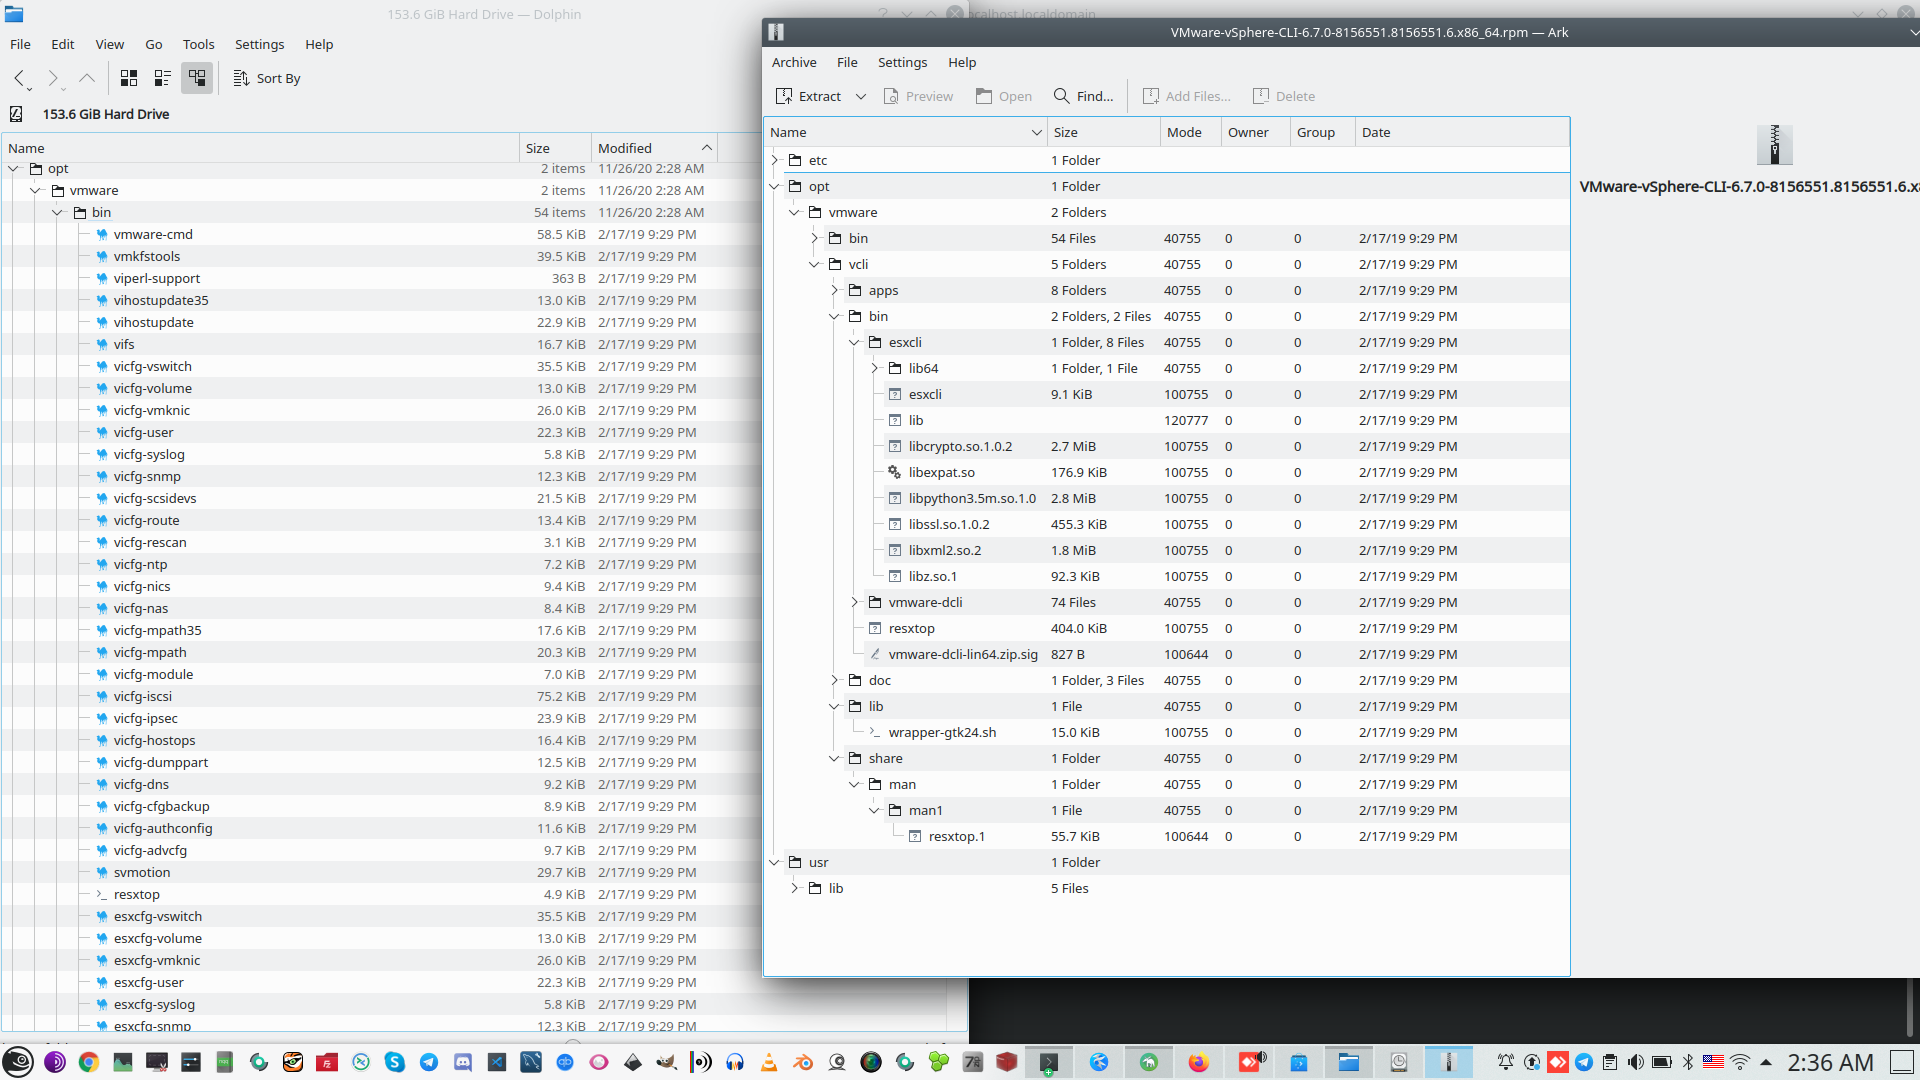Expand the apps folder in Ark
Screen dimensions: 1920x1080
835,290
